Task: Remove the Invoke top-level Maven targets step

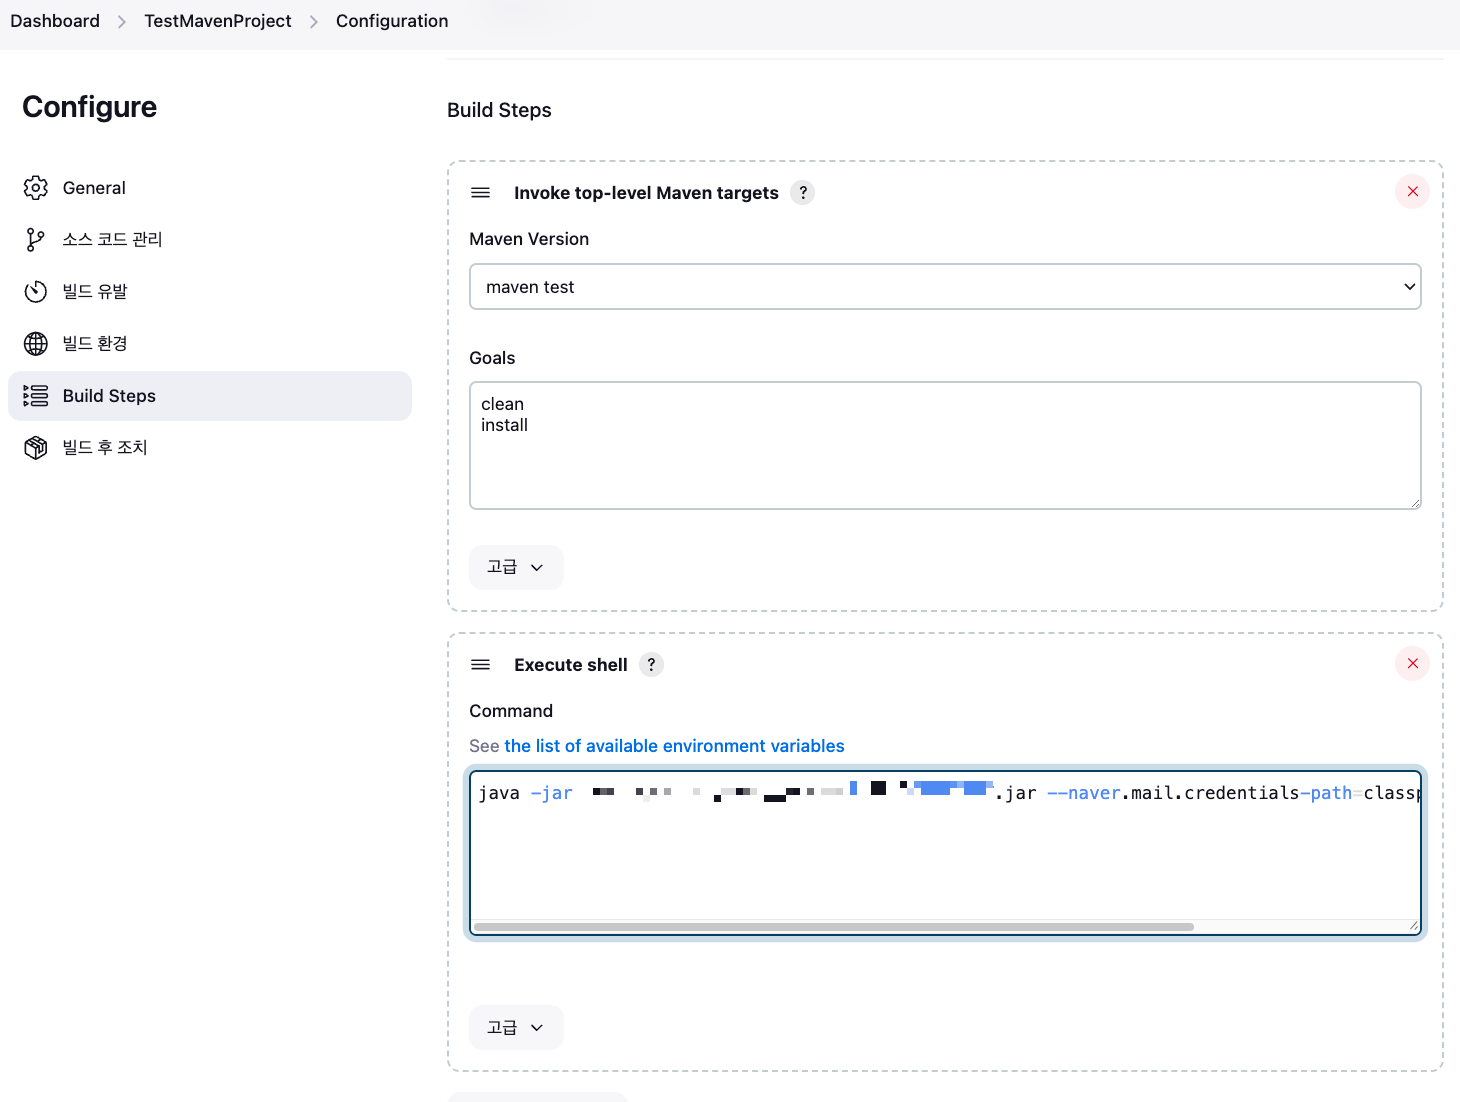Action: [1412, 192]
